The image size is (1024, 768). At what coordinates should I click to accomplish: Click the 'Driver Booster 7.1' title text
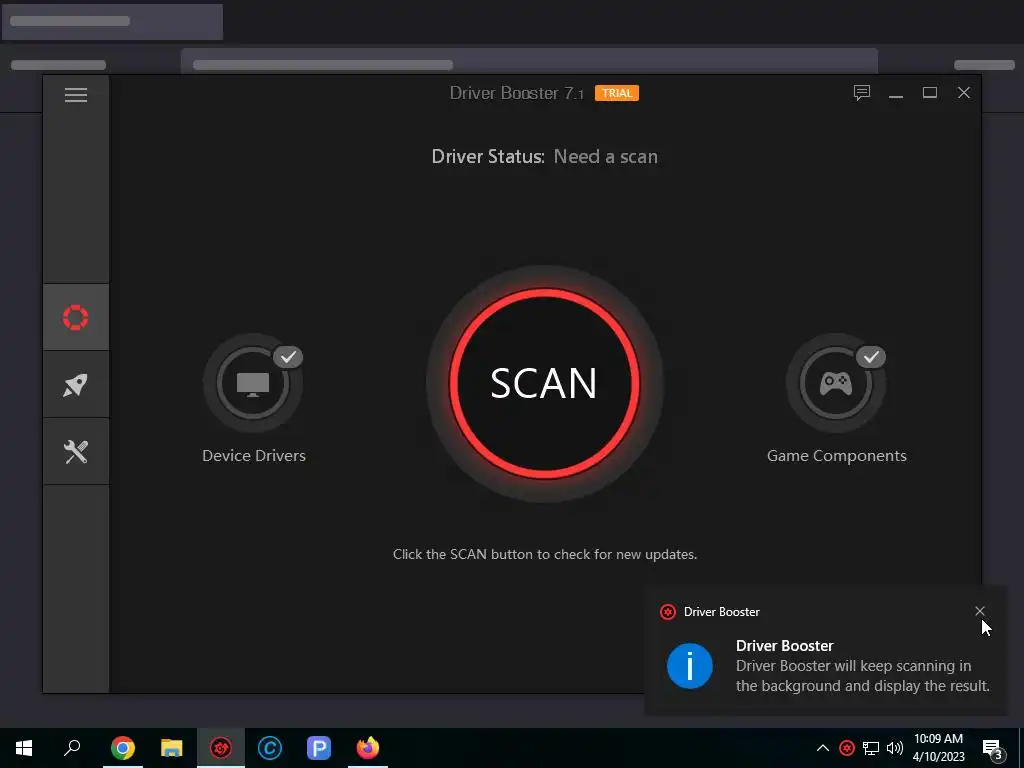(517, 93)
